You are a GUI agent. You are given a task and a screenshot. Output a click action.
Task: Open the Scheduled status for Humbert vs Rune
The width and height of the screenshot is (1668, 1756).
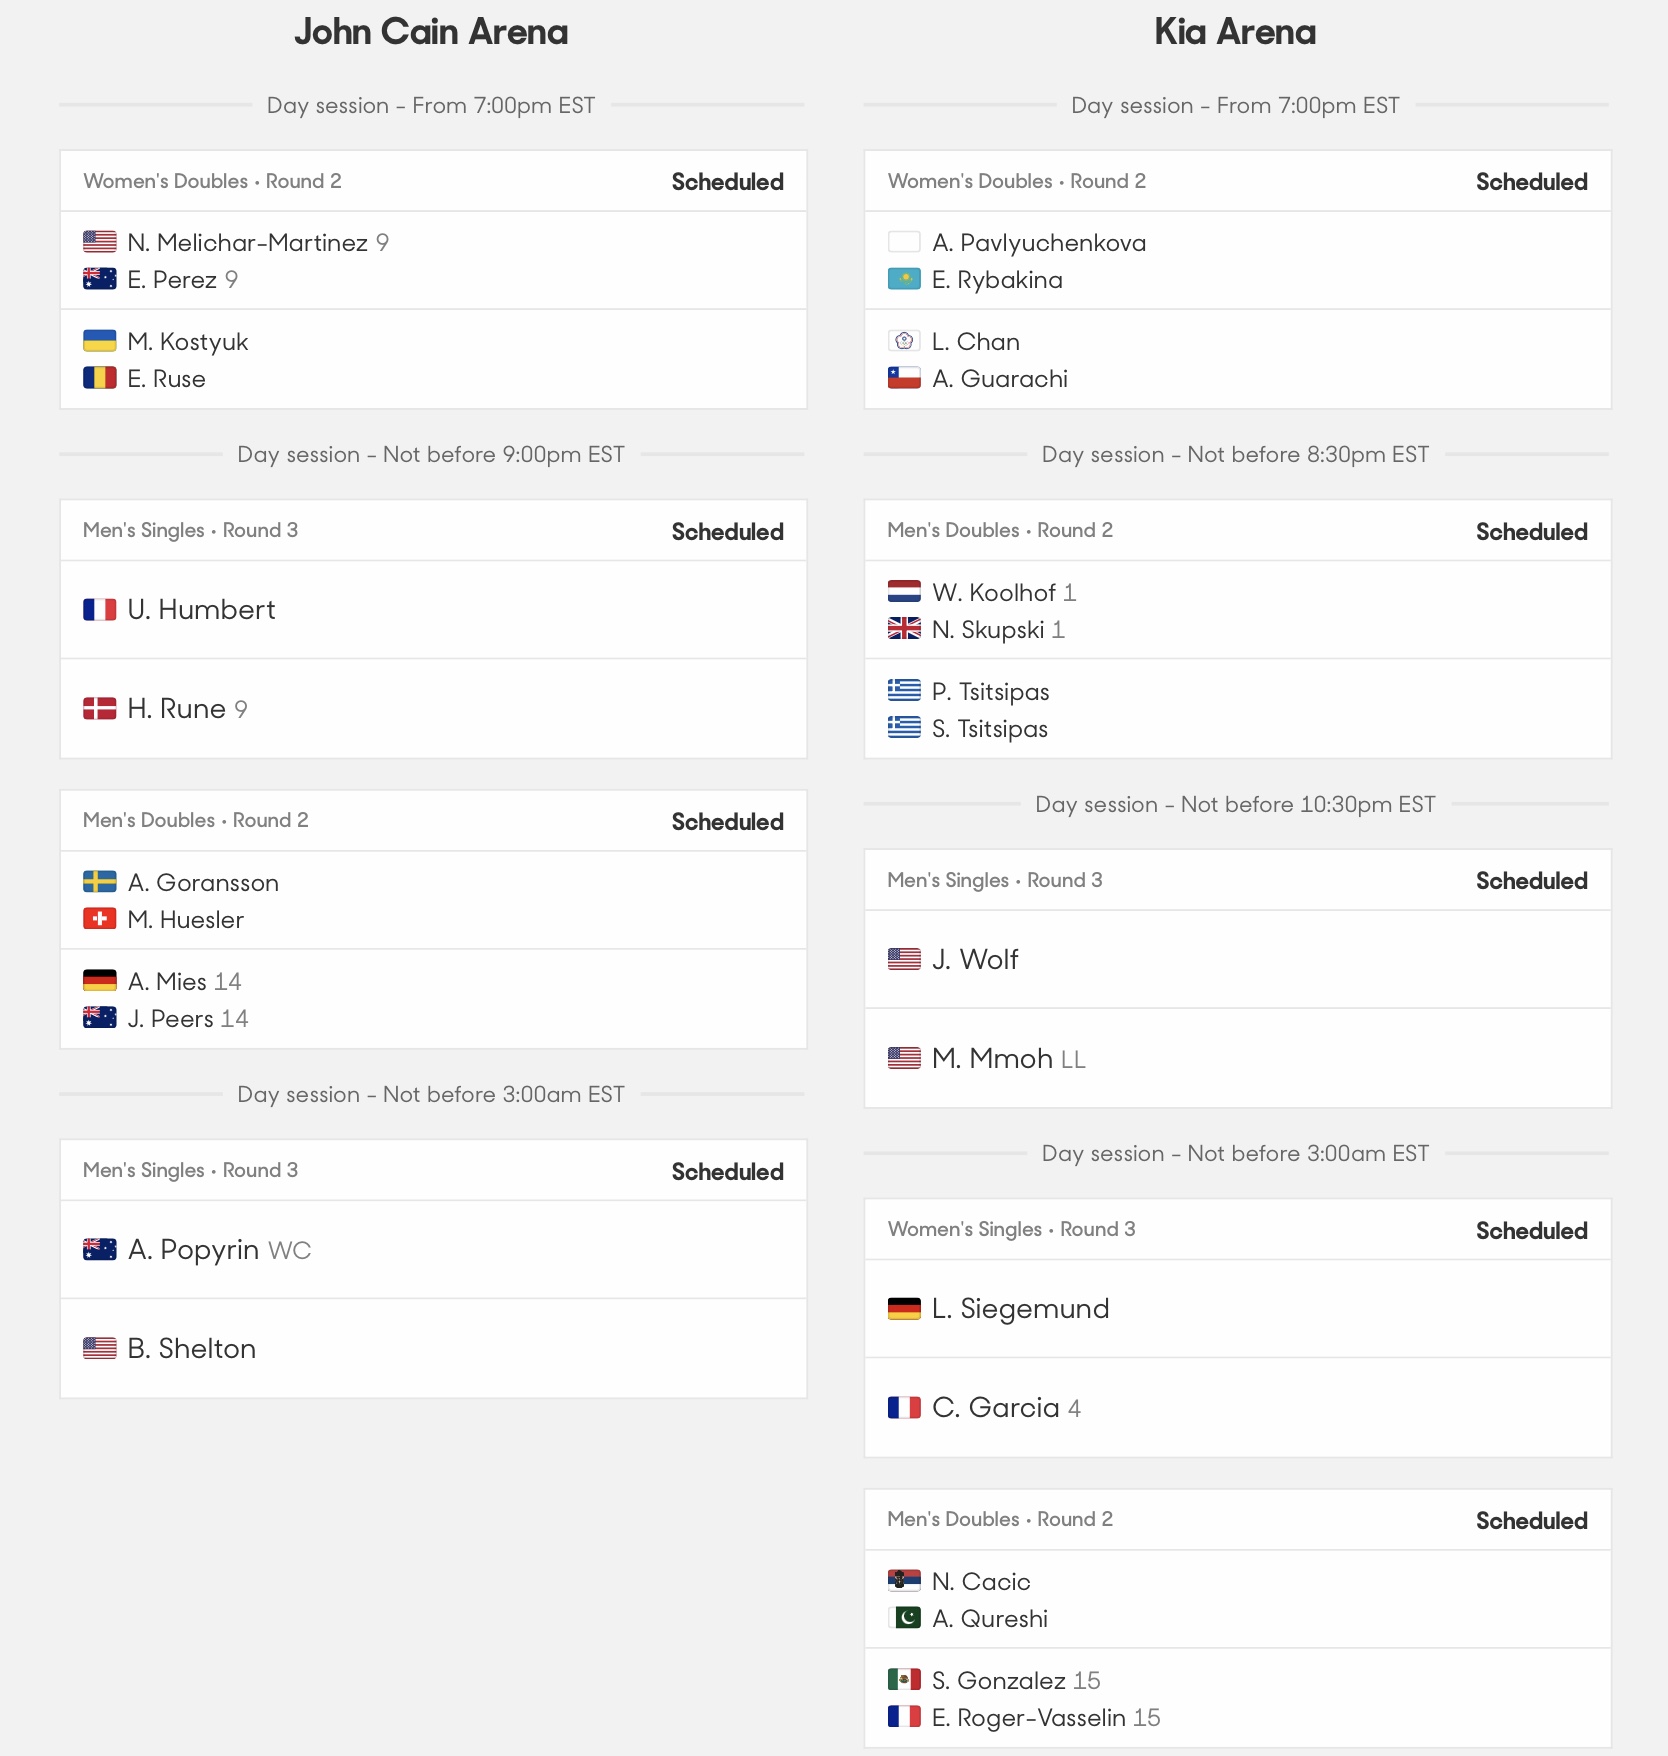pyautogui.click(x=727, y=532)
